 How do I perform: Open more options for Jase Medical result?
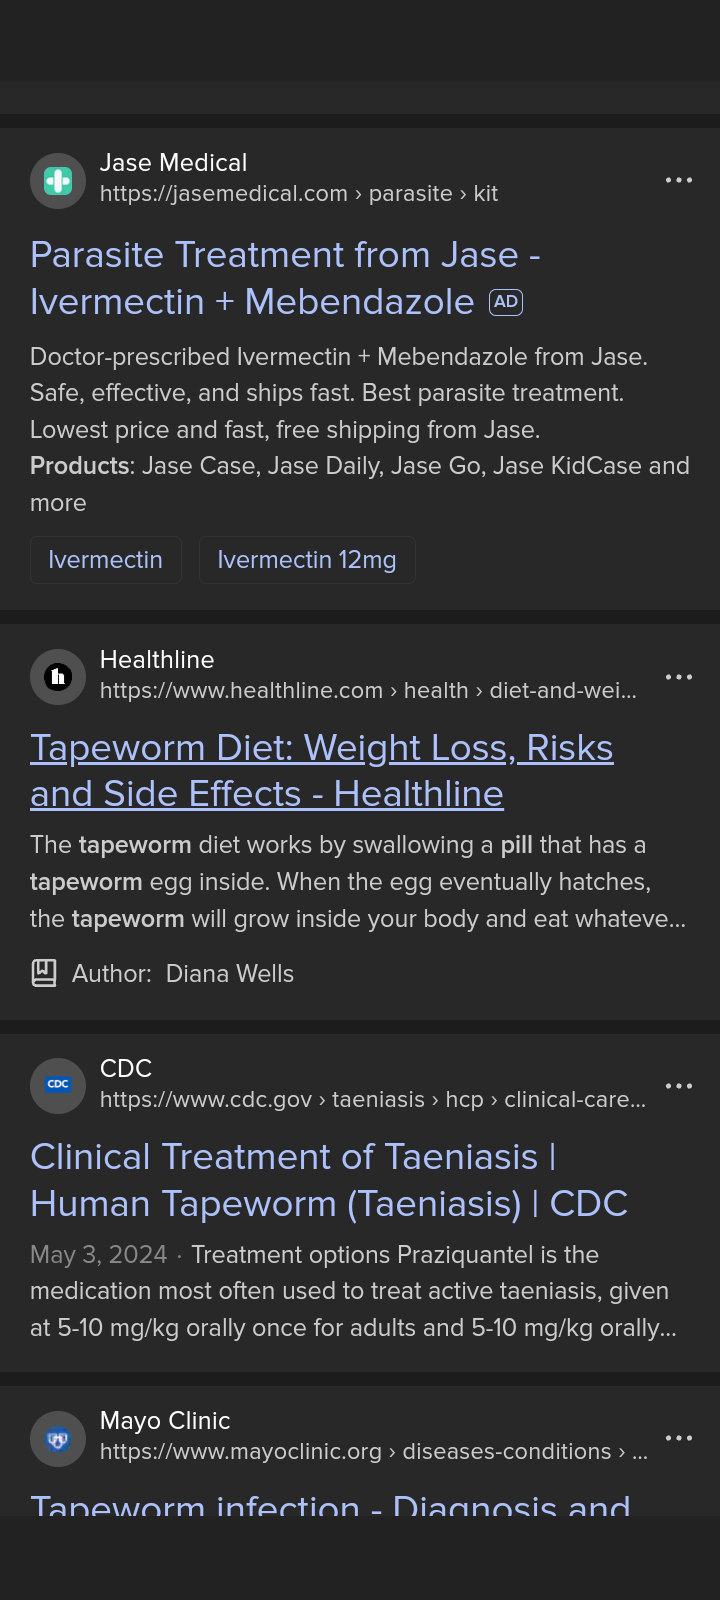coord(679,180)
